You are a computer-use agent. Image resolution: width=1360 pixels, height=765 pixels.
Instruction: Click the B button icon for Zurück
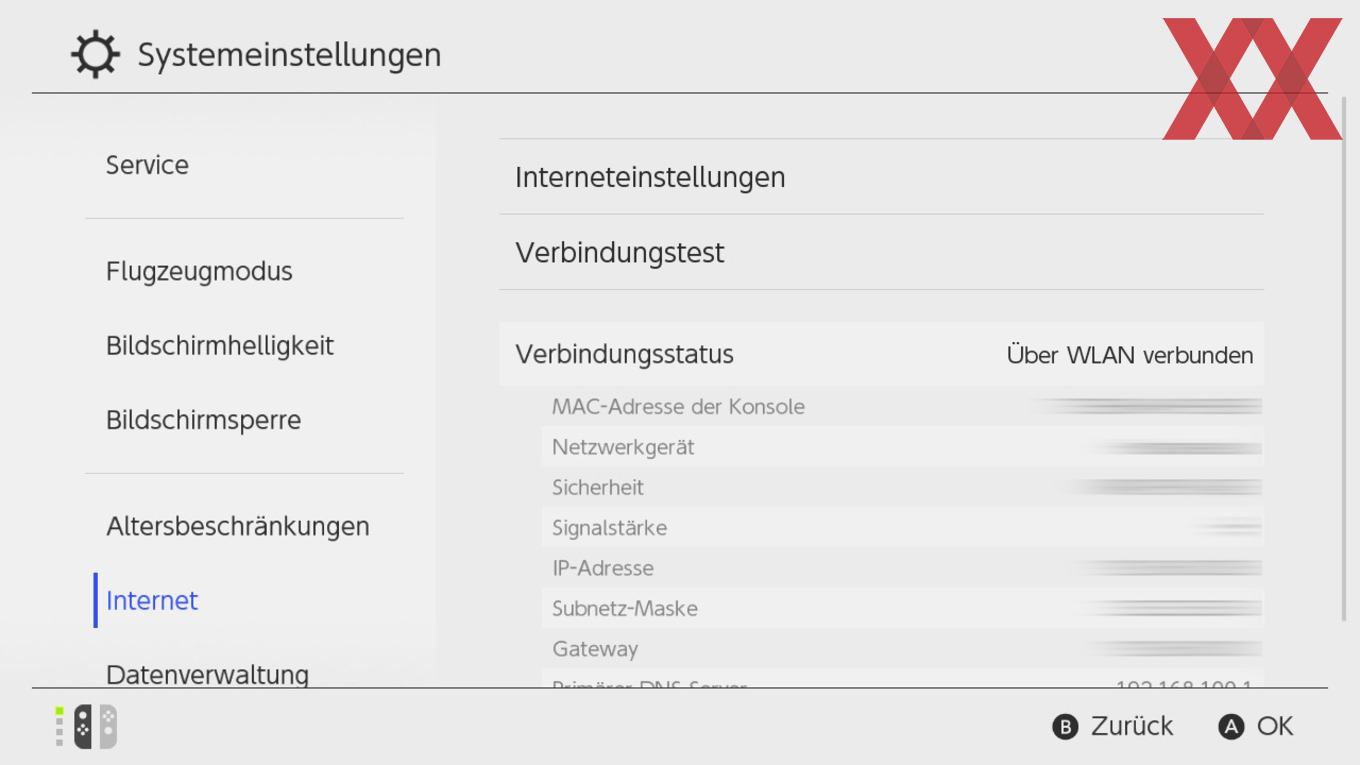click(1066, 727)
